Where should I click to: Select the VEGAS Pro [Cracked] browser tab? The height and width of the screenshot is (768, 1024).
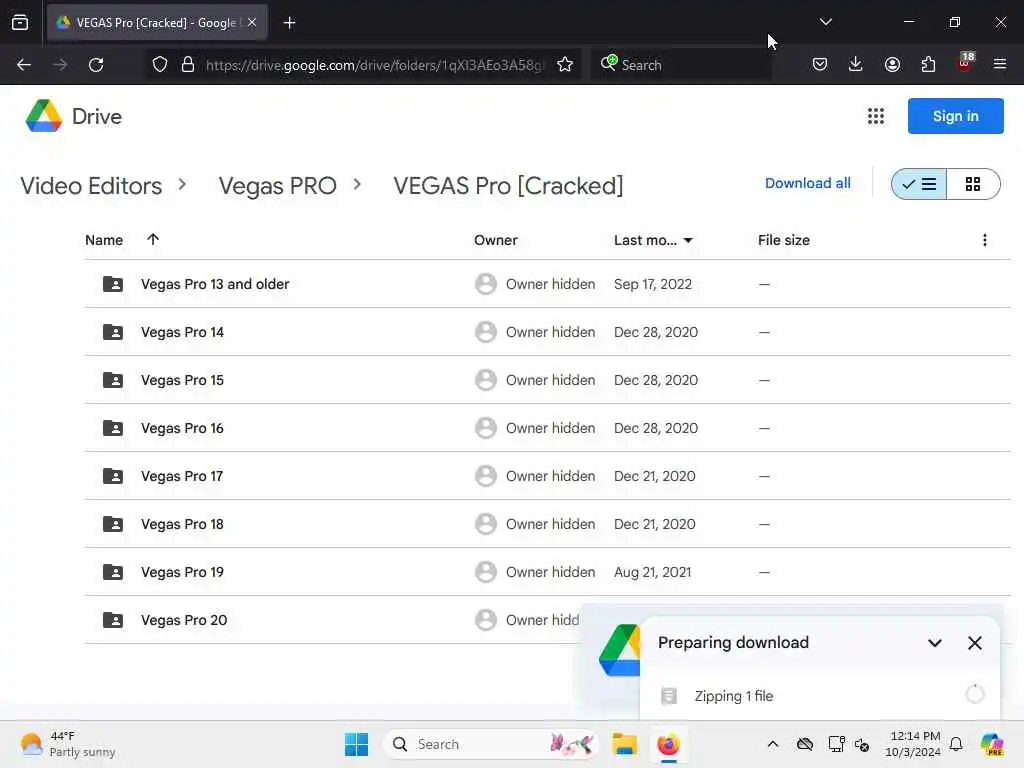coord(157,23)
